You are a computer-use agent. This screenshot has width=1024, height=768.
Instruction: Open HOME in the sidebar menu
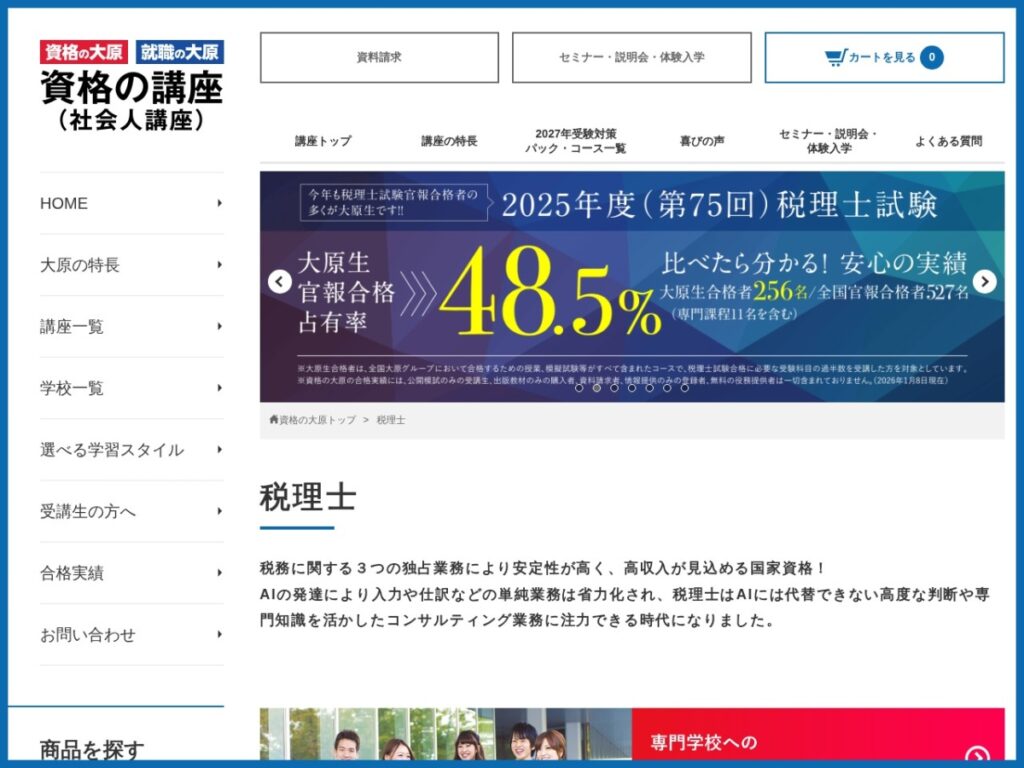[x=132, y=203]
